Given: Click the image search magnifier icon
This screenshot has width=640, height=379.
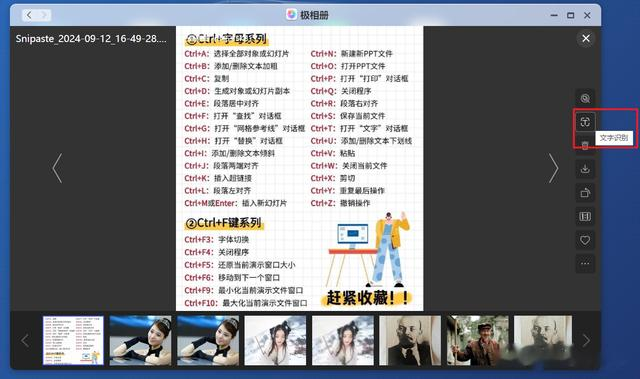Looking at the screenshot, I should pyautogui.click(x=585, y=98).
